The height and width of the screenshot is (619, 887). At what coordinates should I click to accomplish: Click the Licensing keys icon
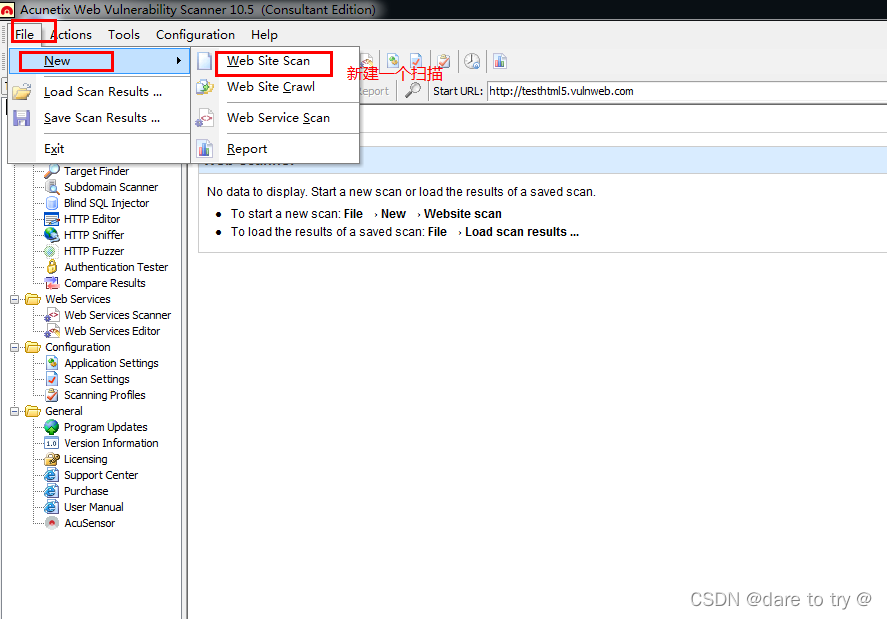[52, 459]
